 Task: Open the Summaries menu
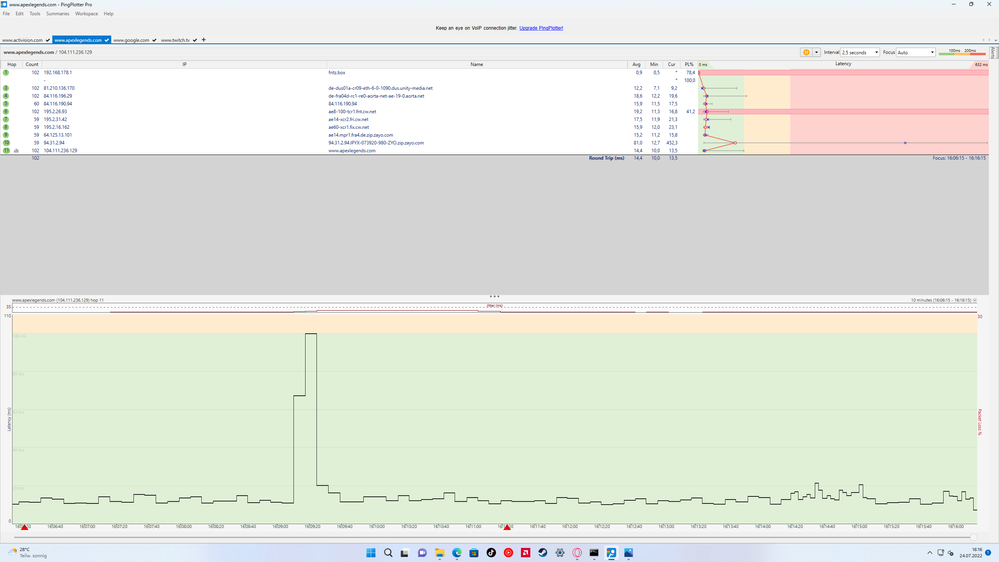pos(58,14)
